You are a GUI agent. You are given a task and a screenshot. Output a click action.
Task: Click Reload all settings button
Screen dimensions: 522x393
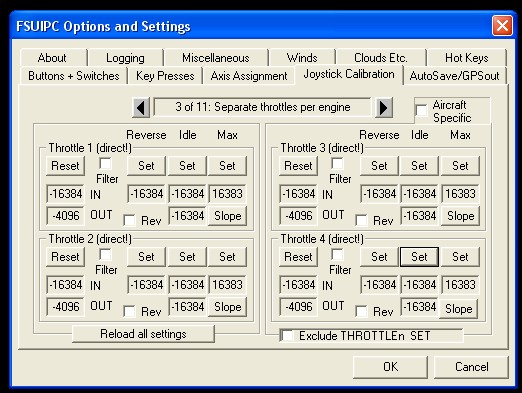point(143,334)
